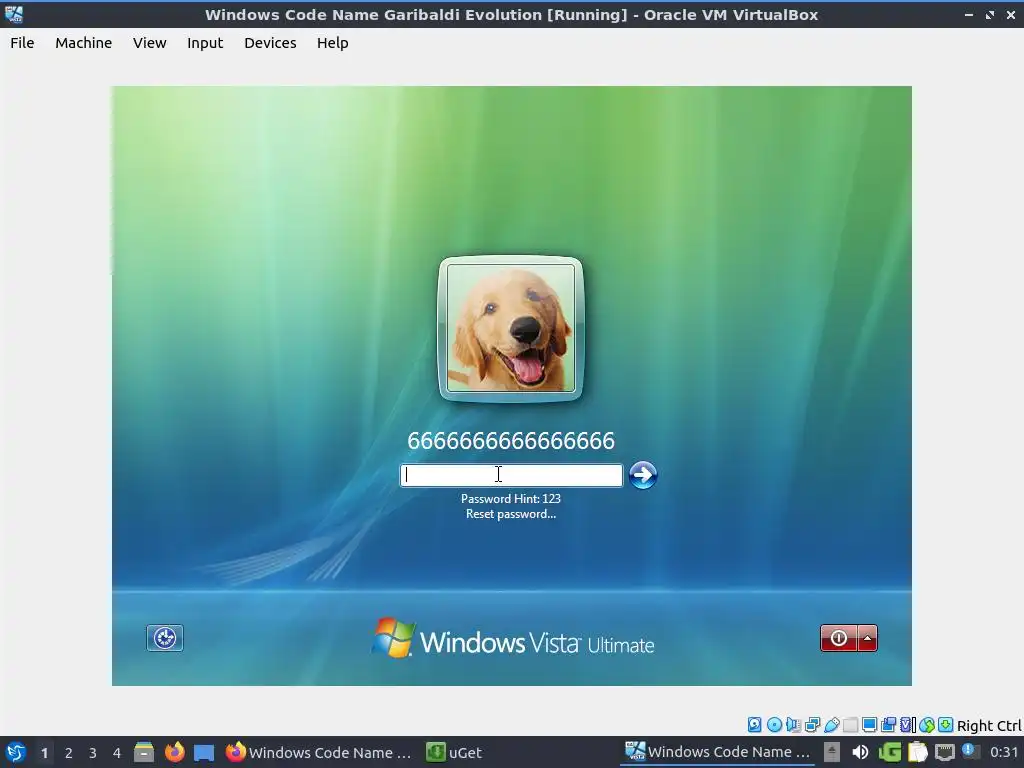Switch to virtual desktop 4

click(x=117, y=753)
